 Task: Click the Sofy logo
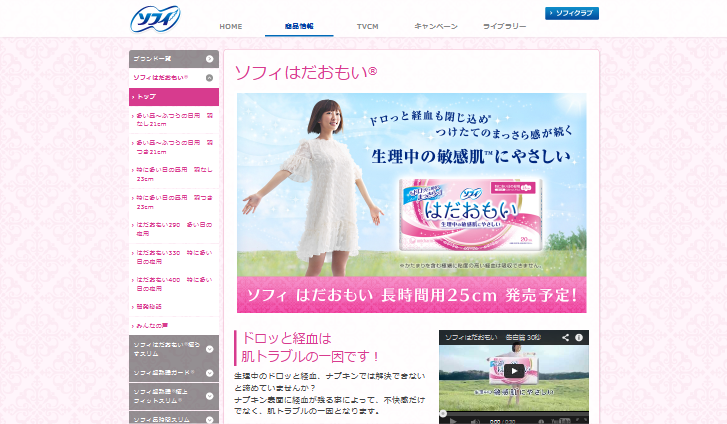click(155, 19)
